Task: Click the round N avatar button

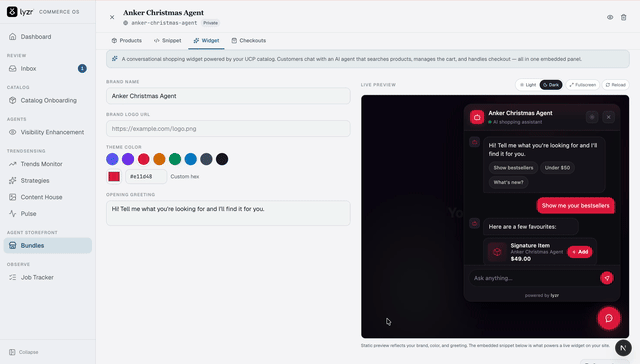Action: click(623, 348)
